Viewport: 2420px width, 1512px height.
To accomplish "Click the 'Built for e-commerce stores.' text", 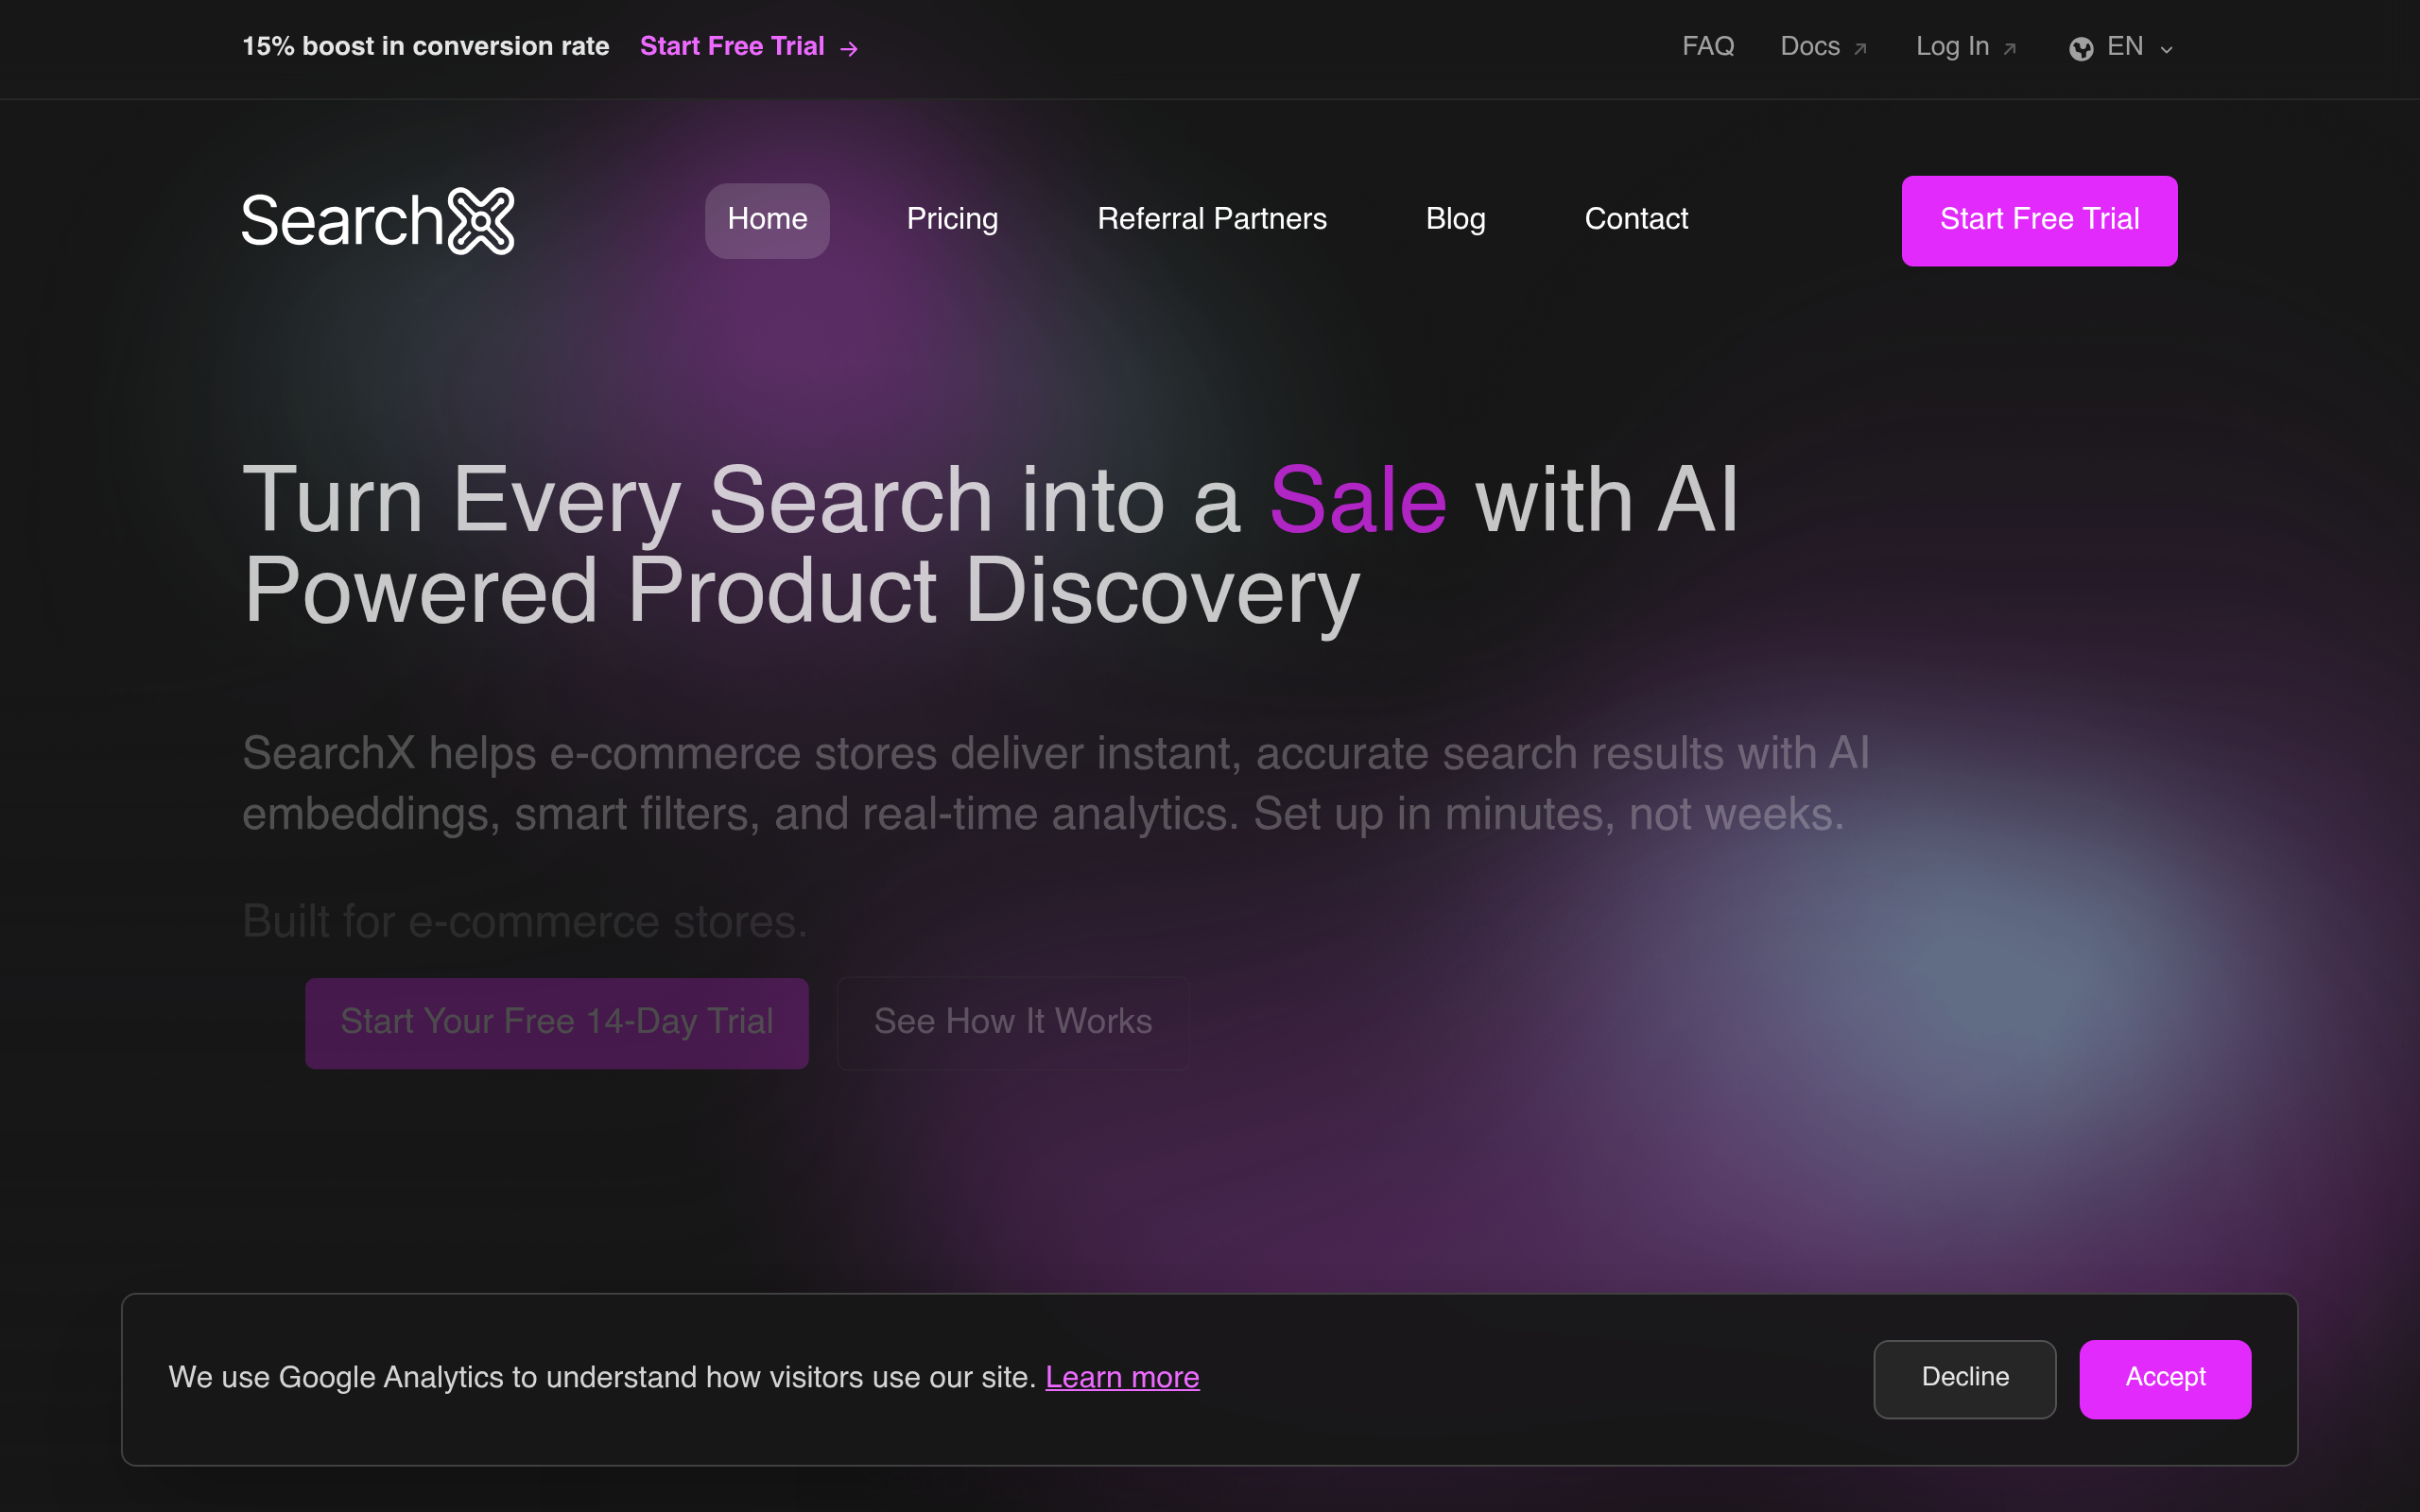I will pyautogui.click(x=525, y=922).
